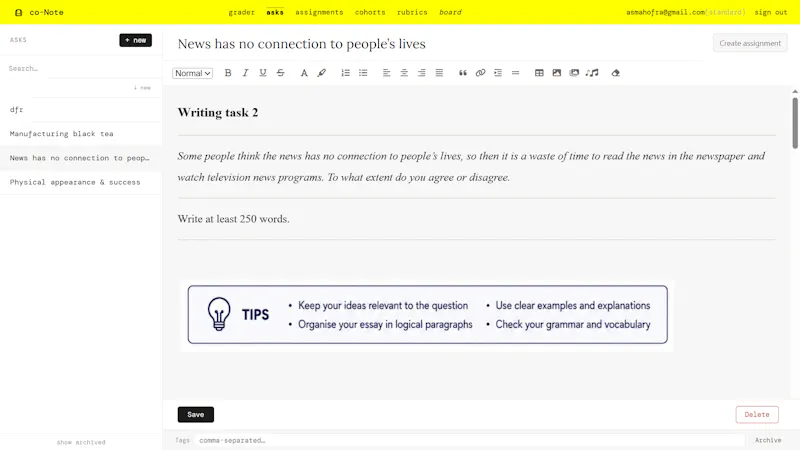The width and height of the screenshot is (800, 450).
Task: Sort the asks list by new
Action: (x=142, y=88)
